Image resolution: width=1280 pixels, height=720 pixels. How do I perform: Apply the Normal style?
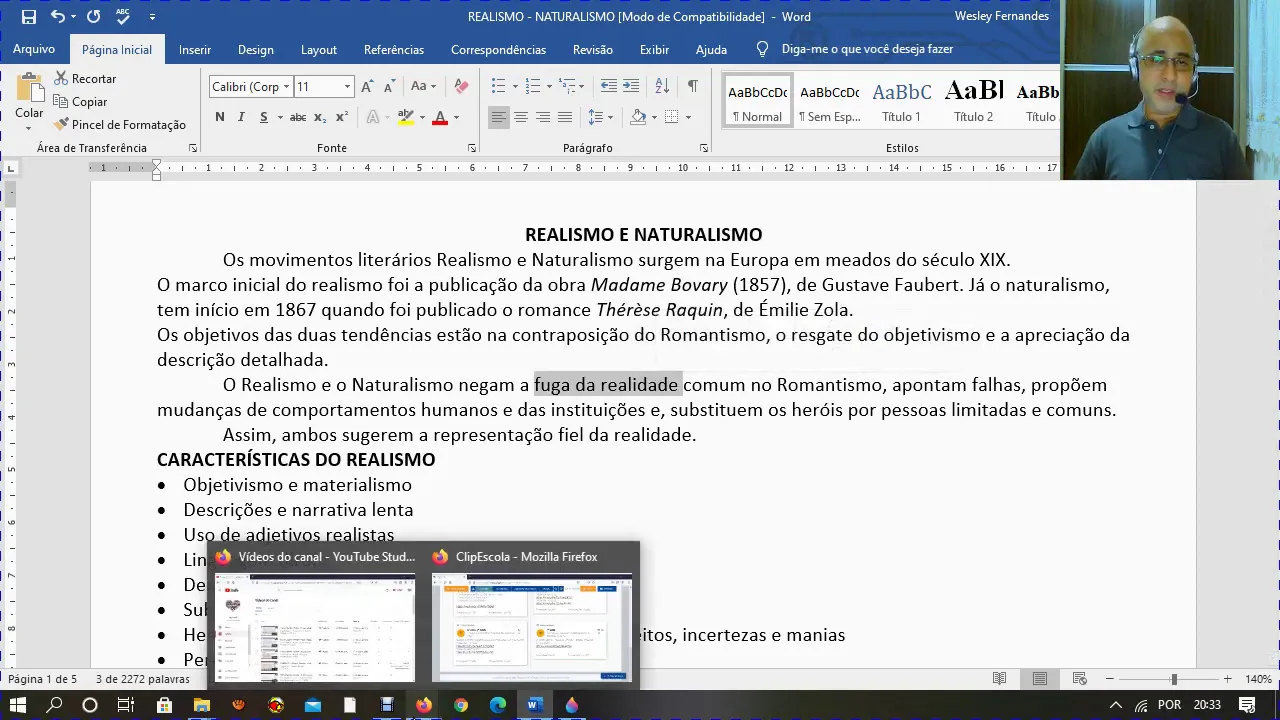[757, 101]
